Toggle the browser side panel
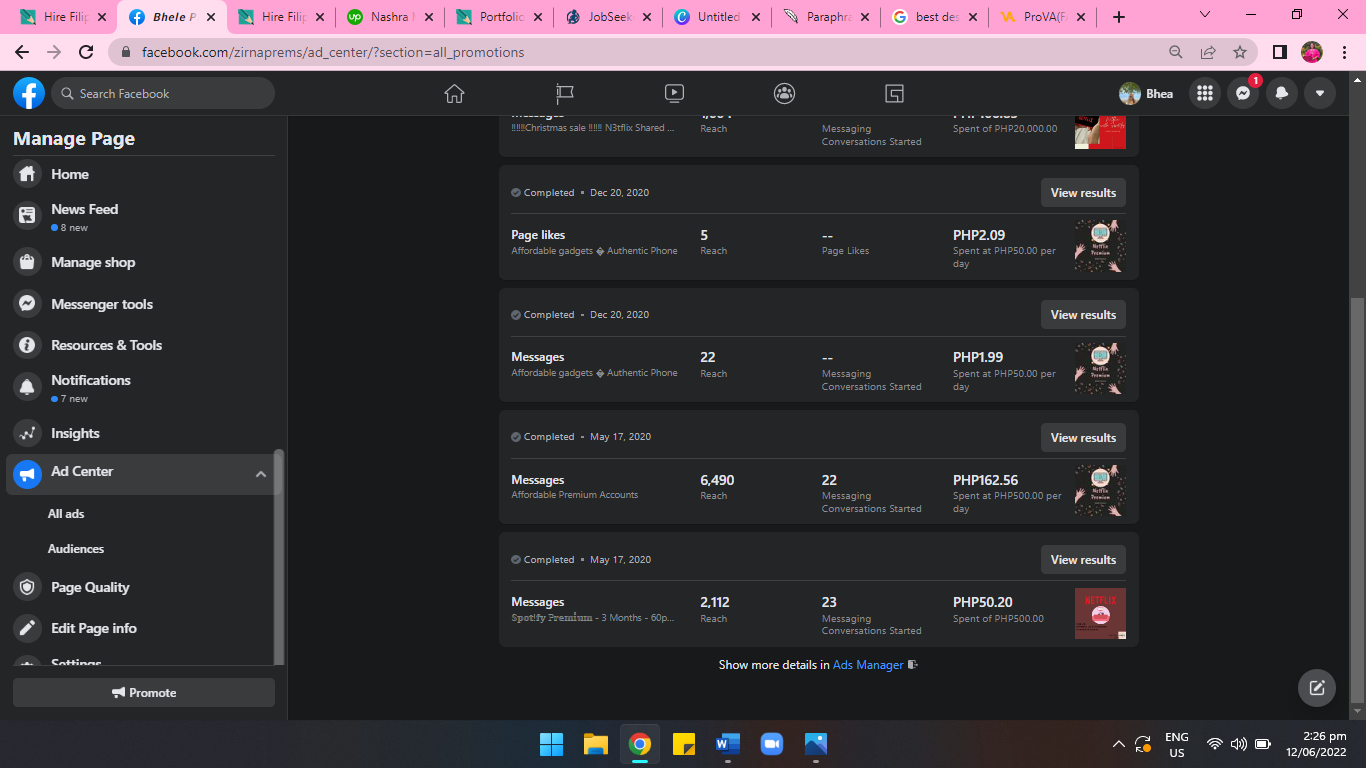Viewport: 1366px width, 768px height. coord(1279,52)
